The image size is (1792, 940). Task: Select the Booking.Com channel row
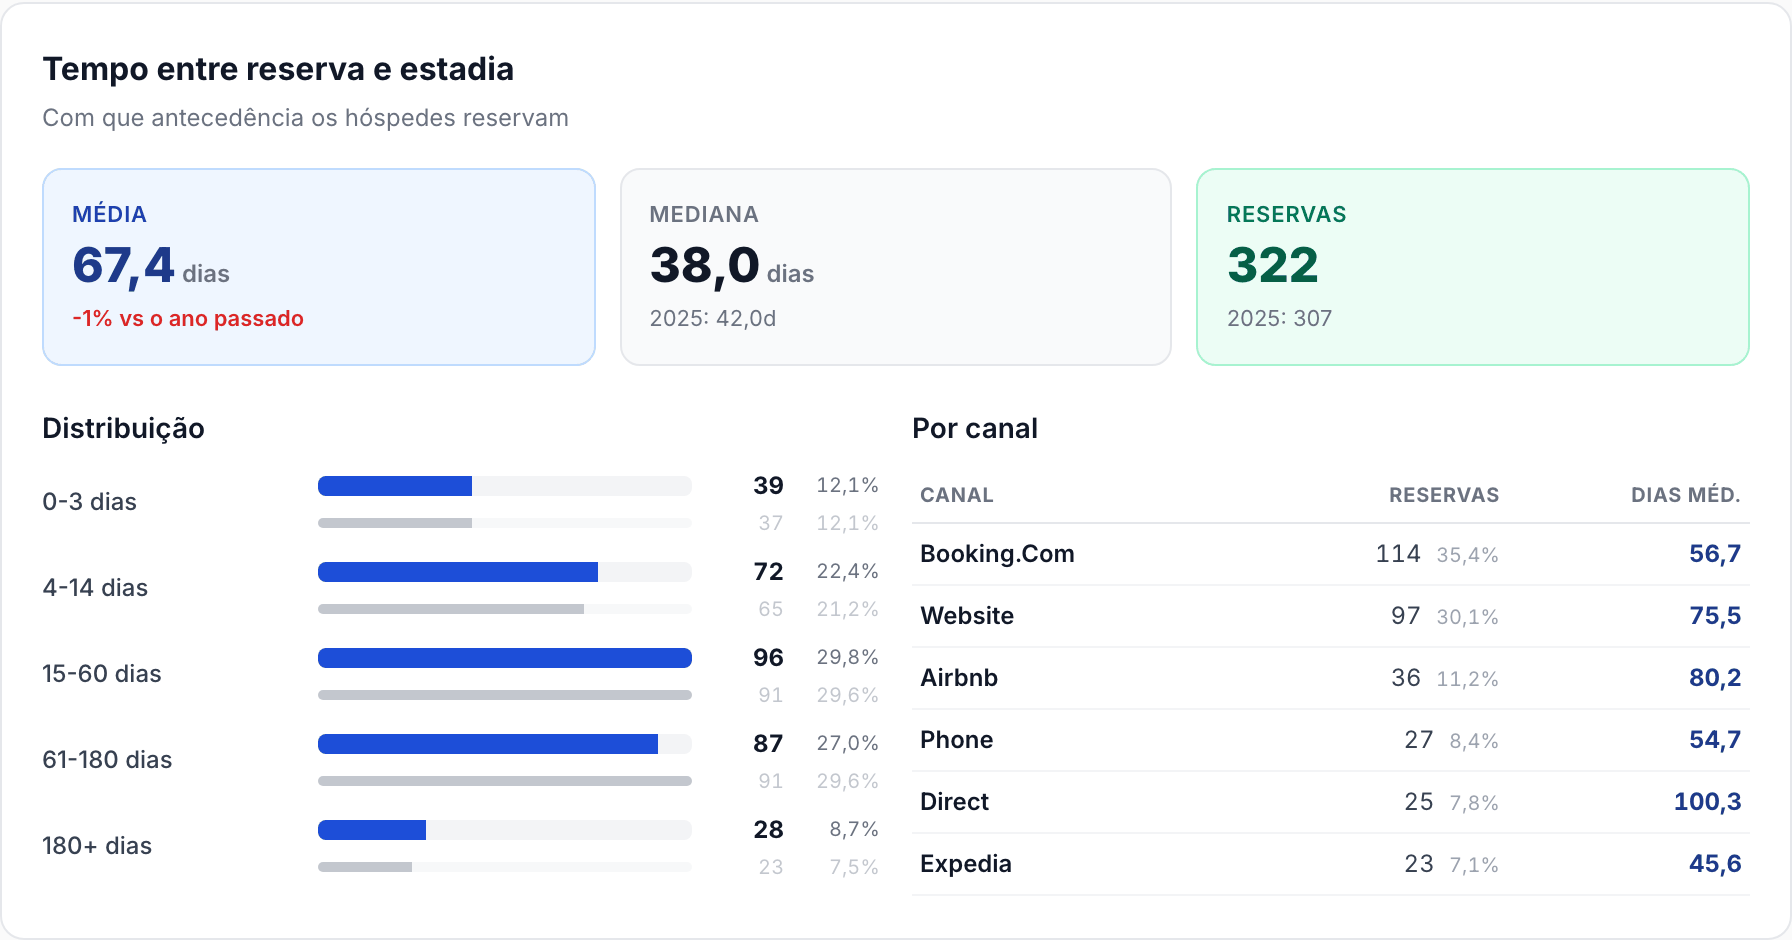(1331, 554)
